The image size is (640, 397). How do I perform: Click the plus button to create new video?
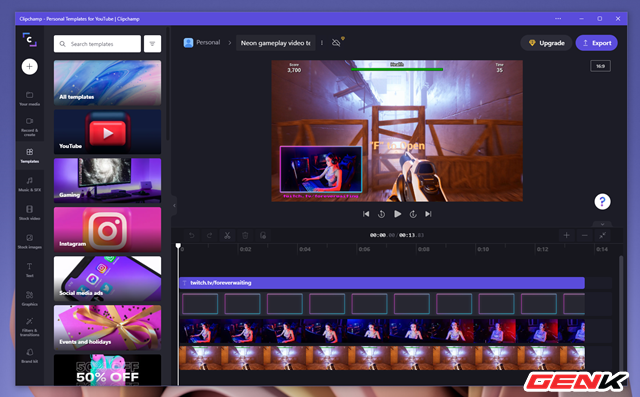[29, 67]
